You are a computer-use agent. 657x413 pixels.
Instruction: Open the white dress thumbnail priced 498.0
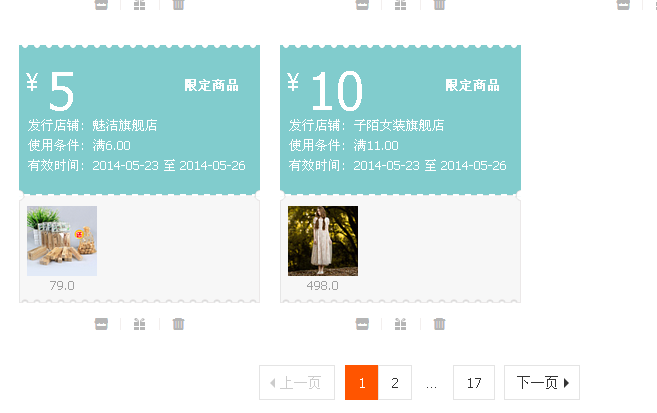[x=323, y=241]
